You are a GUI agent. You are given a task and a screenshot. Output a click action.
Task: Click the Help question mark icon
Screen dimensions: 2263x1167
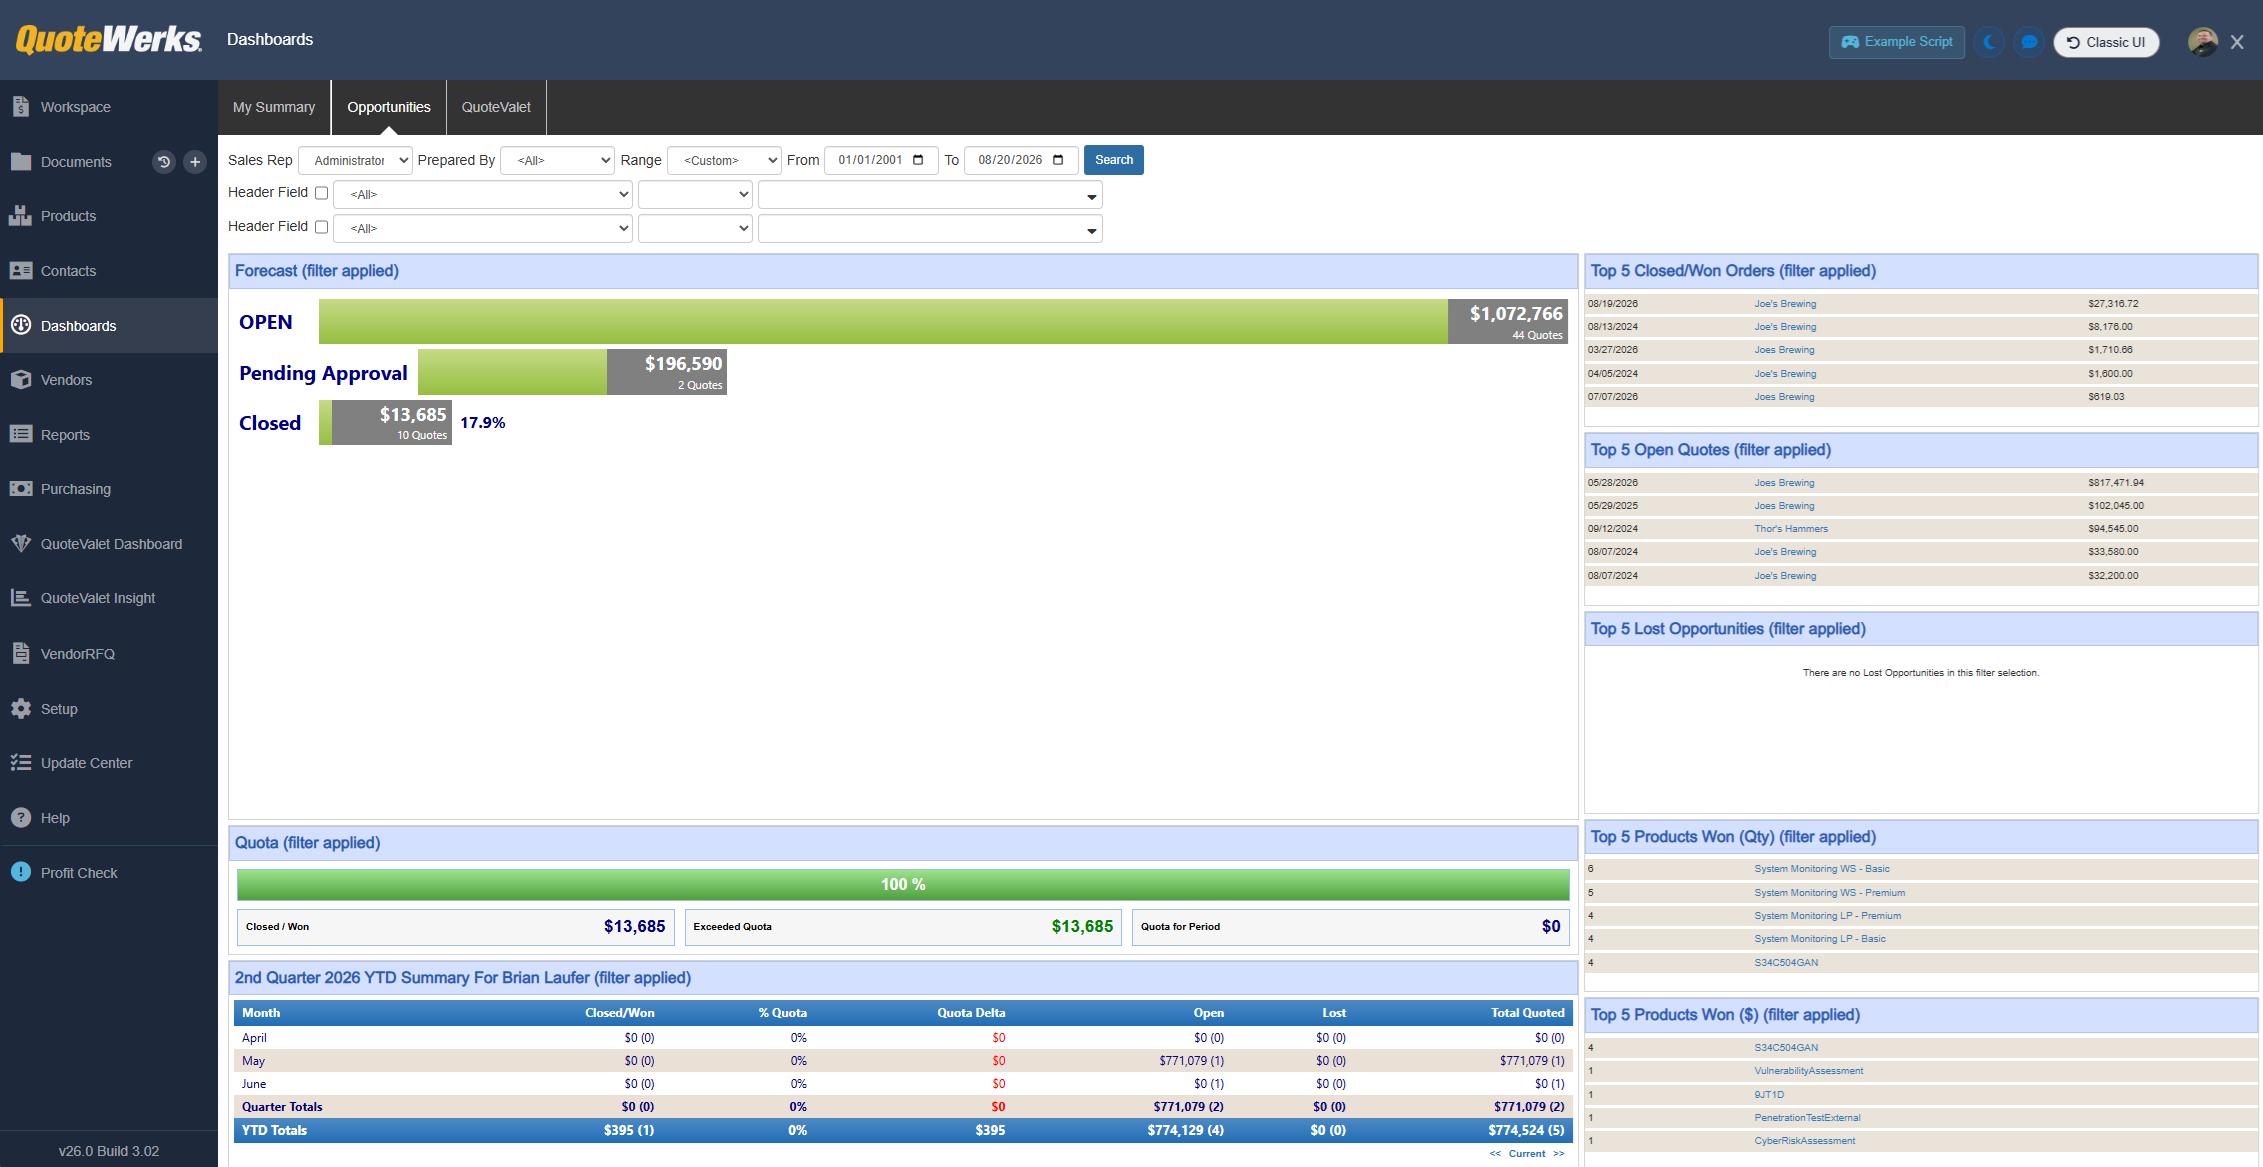tap(21, 817)
